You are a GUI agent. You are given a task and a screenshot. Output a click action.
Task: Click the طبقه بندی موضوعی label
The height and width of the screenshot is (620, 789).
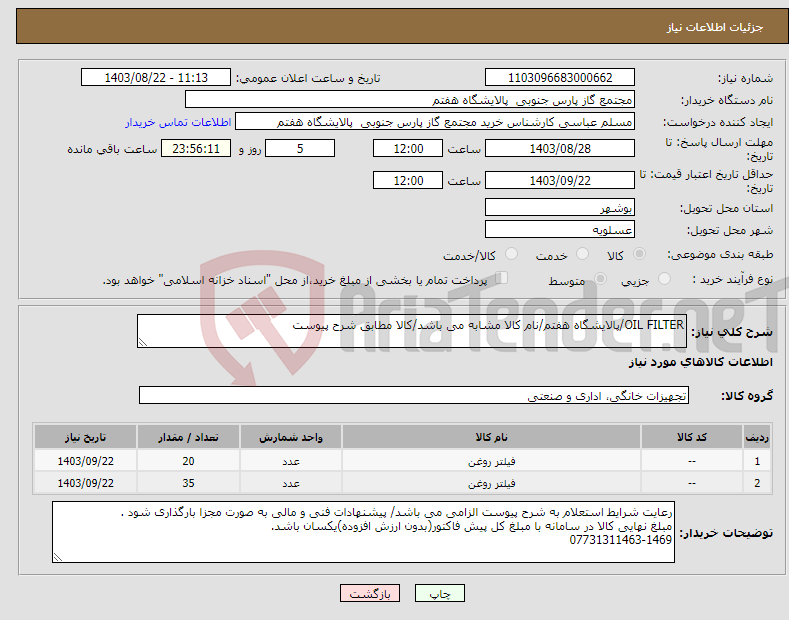coord(720,254)
